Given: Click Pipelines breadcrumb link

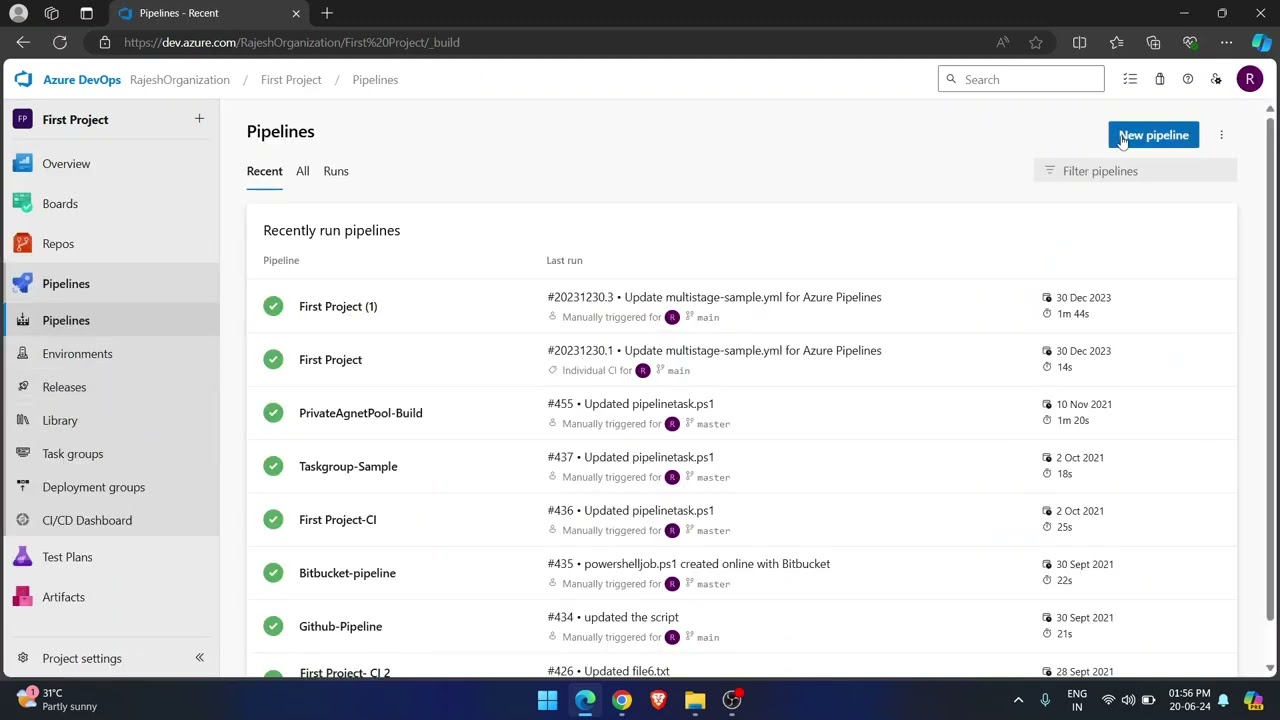Looking at the screenshot, I should tap(375, 80).
